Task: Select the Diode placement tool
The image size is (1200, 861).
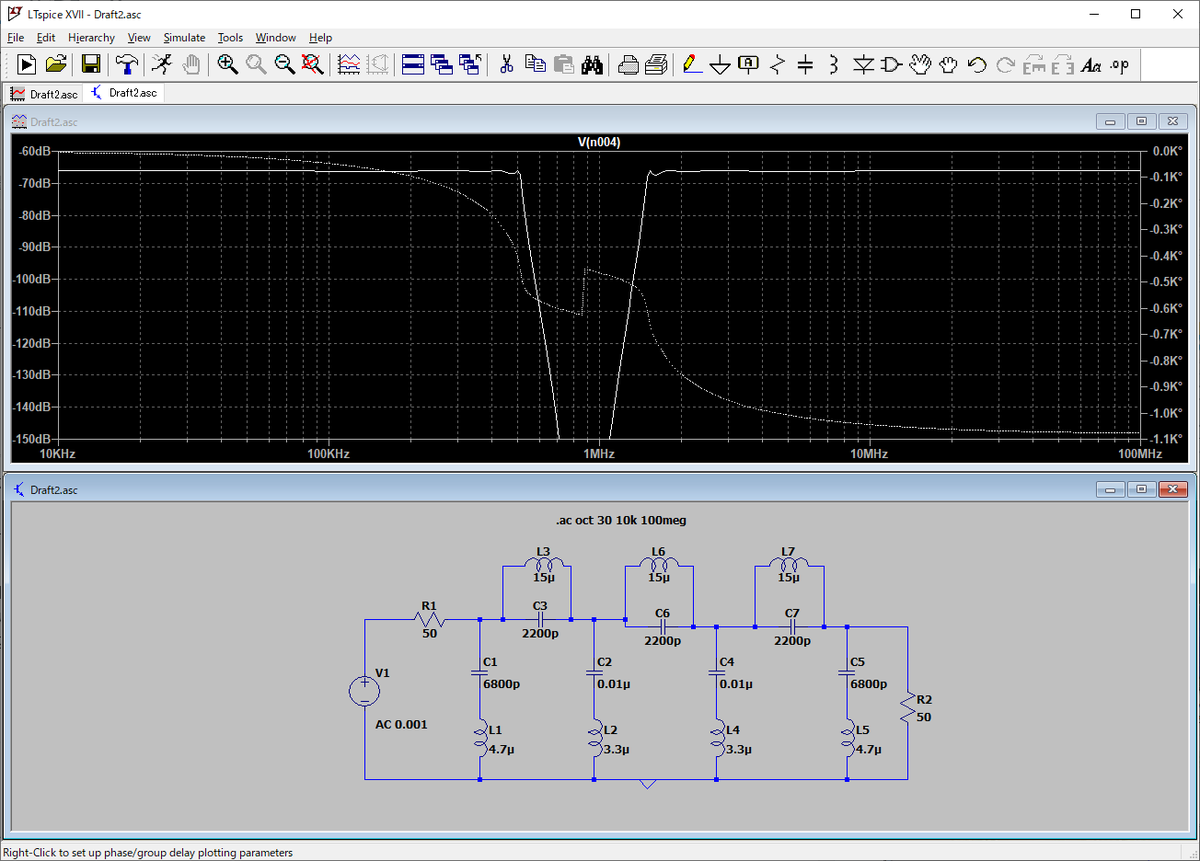Action: [x=864, y=64]
